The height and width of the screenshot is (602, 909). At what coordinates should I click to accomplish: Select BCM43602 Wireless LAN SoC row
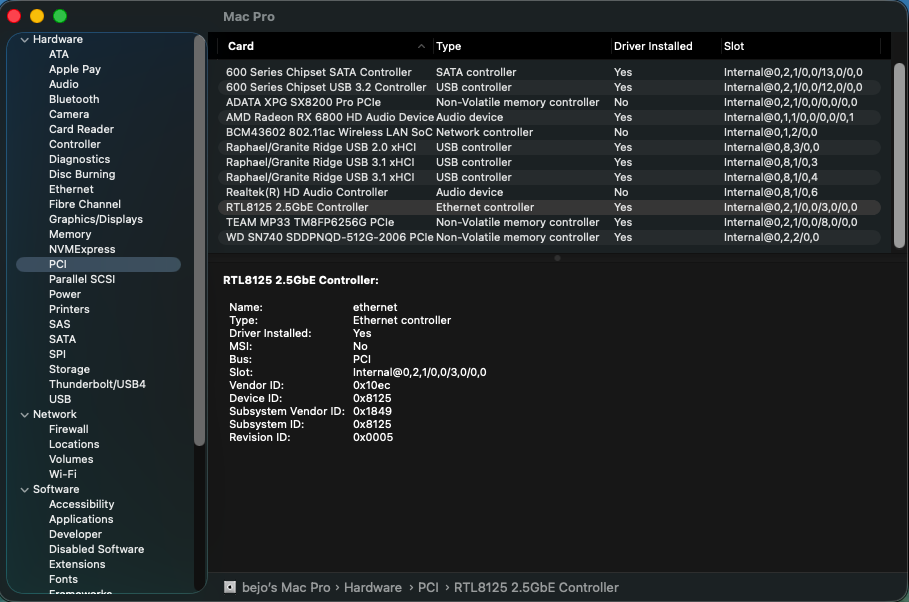[550, 133]
